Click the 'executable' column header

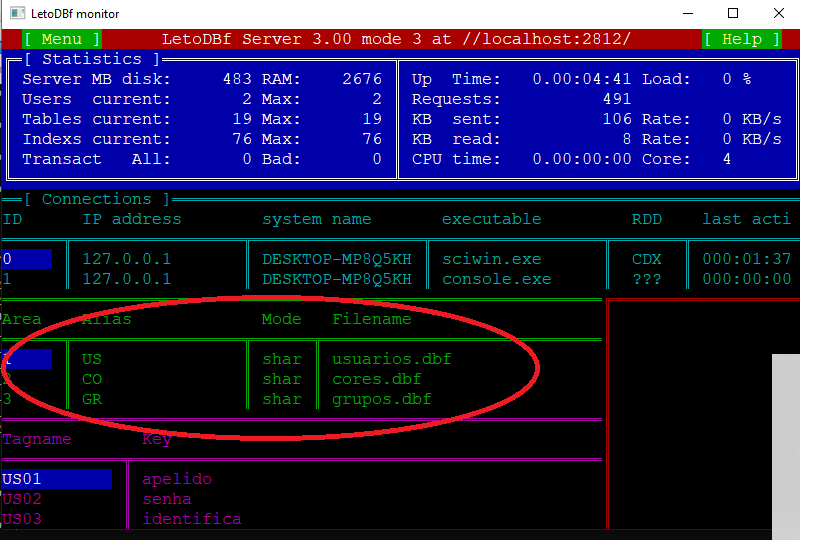[x=492, y=219]
